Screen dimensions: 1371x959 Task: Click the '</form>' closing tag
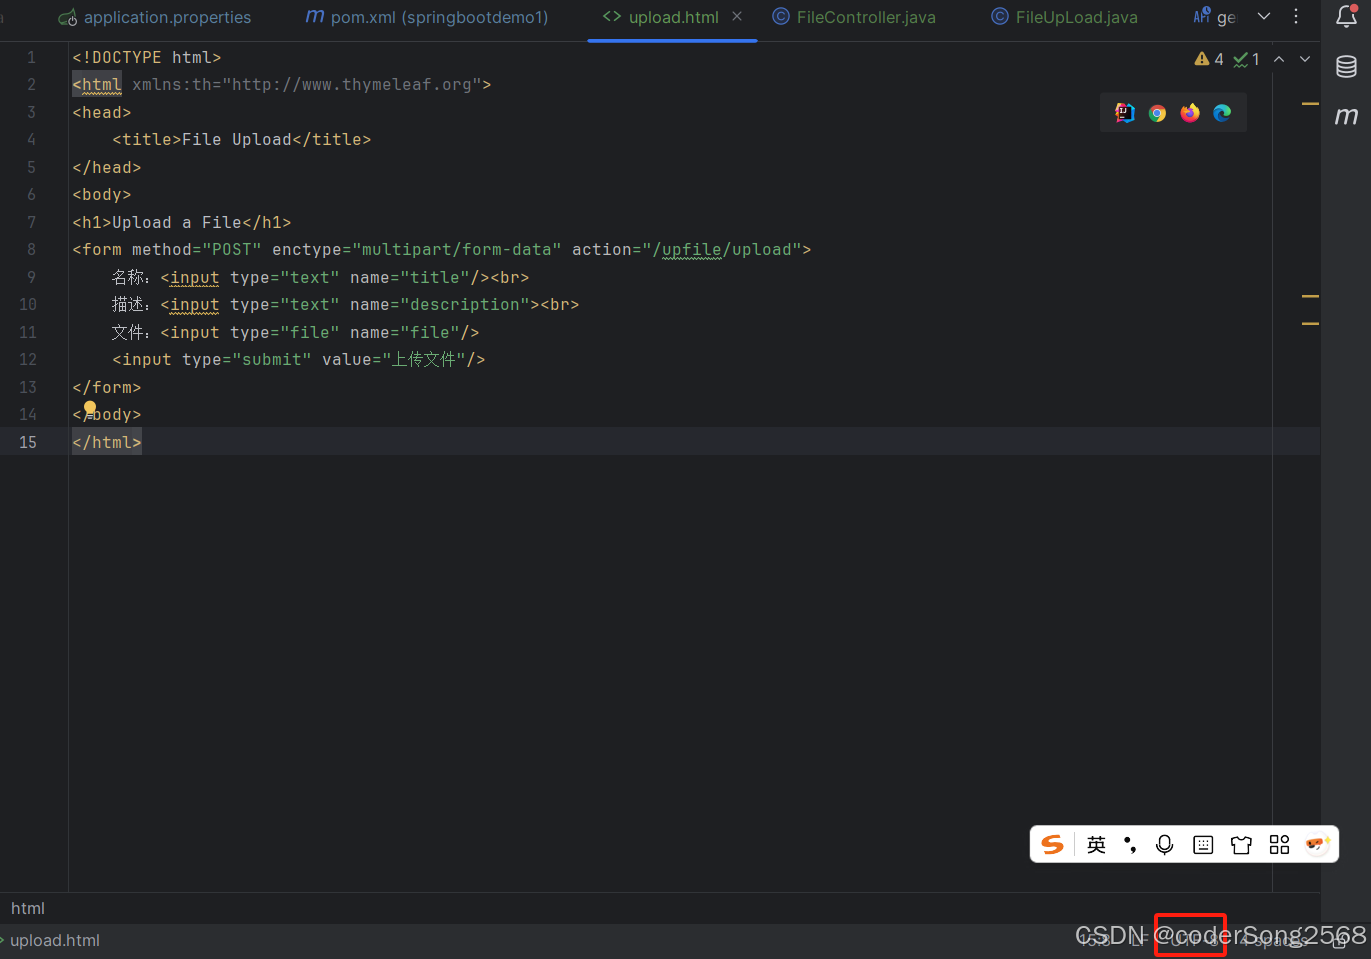[x=107, y=388]
